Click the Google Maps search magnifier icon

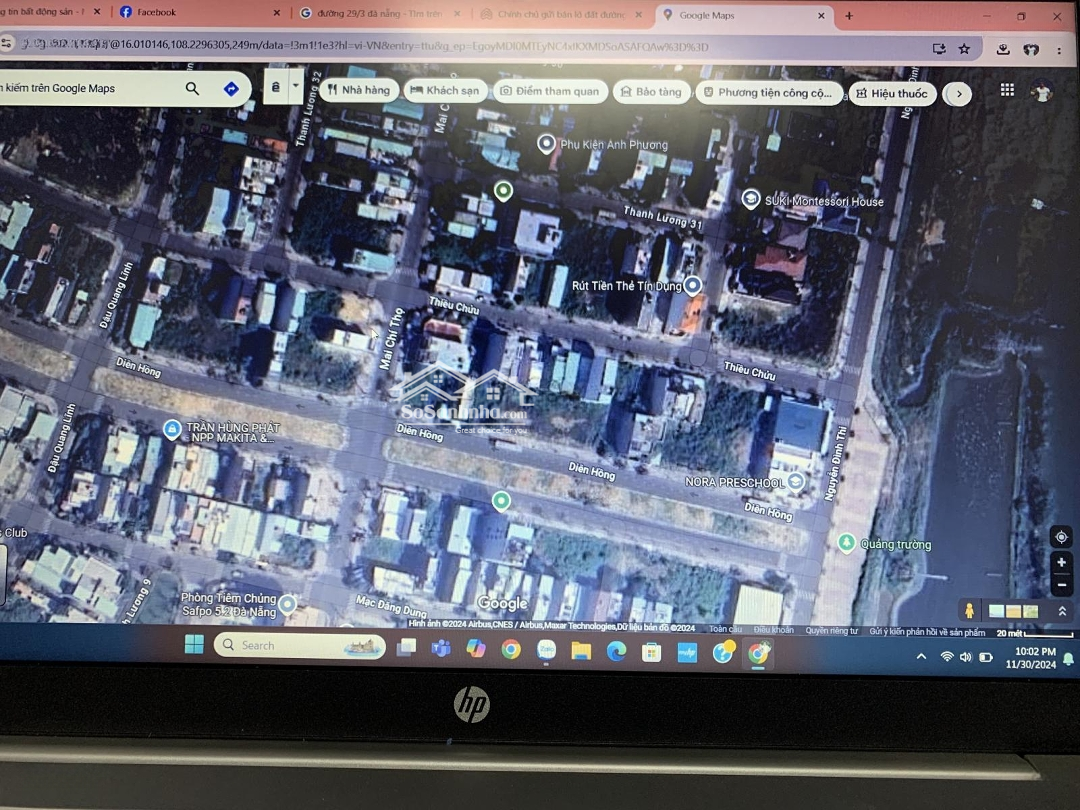pos(192,88)
